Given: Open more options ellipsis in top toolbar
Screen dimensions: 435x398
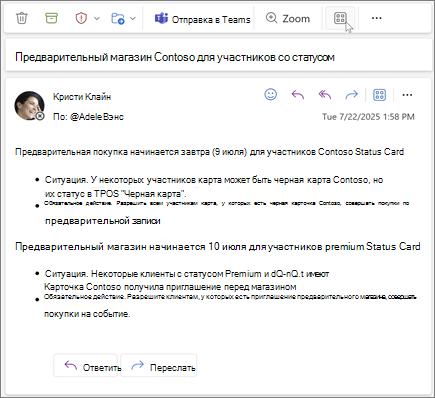Looking at the screenshot, I should pyautogui.click(x=376, y=18).
